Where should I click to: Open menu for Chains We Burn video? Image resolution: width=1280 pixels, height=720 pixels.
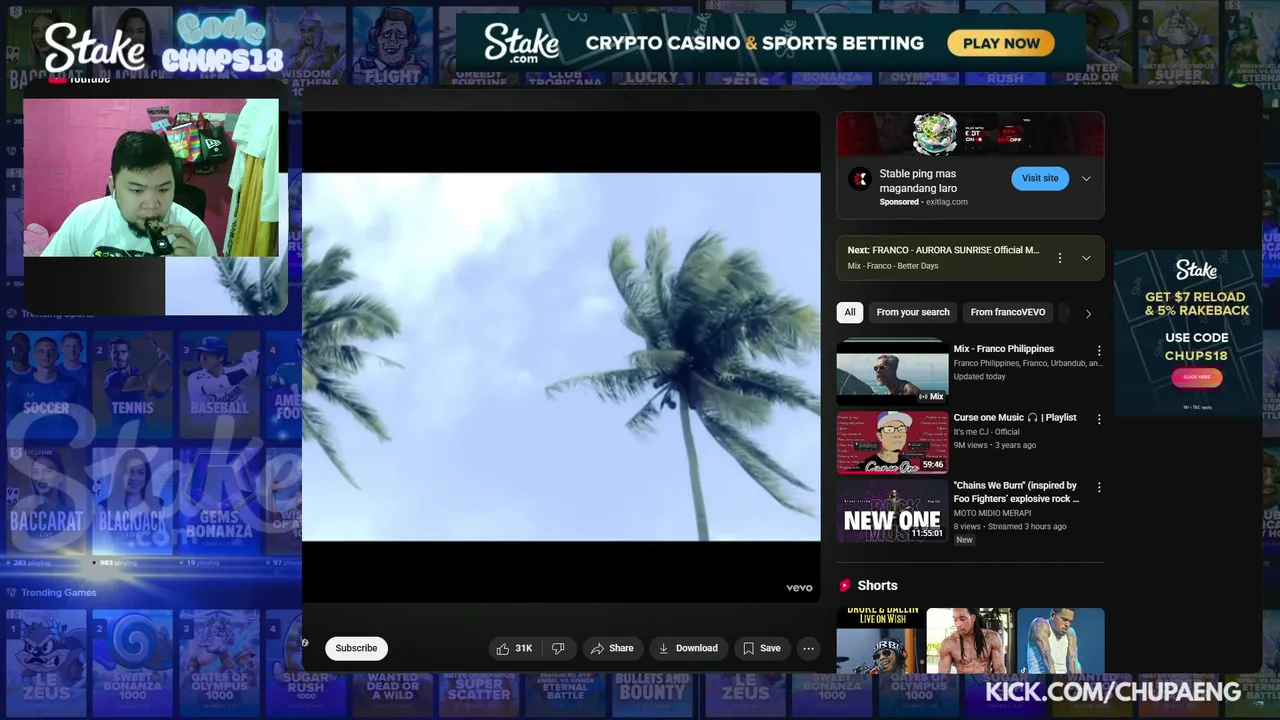click(1099, 487)
